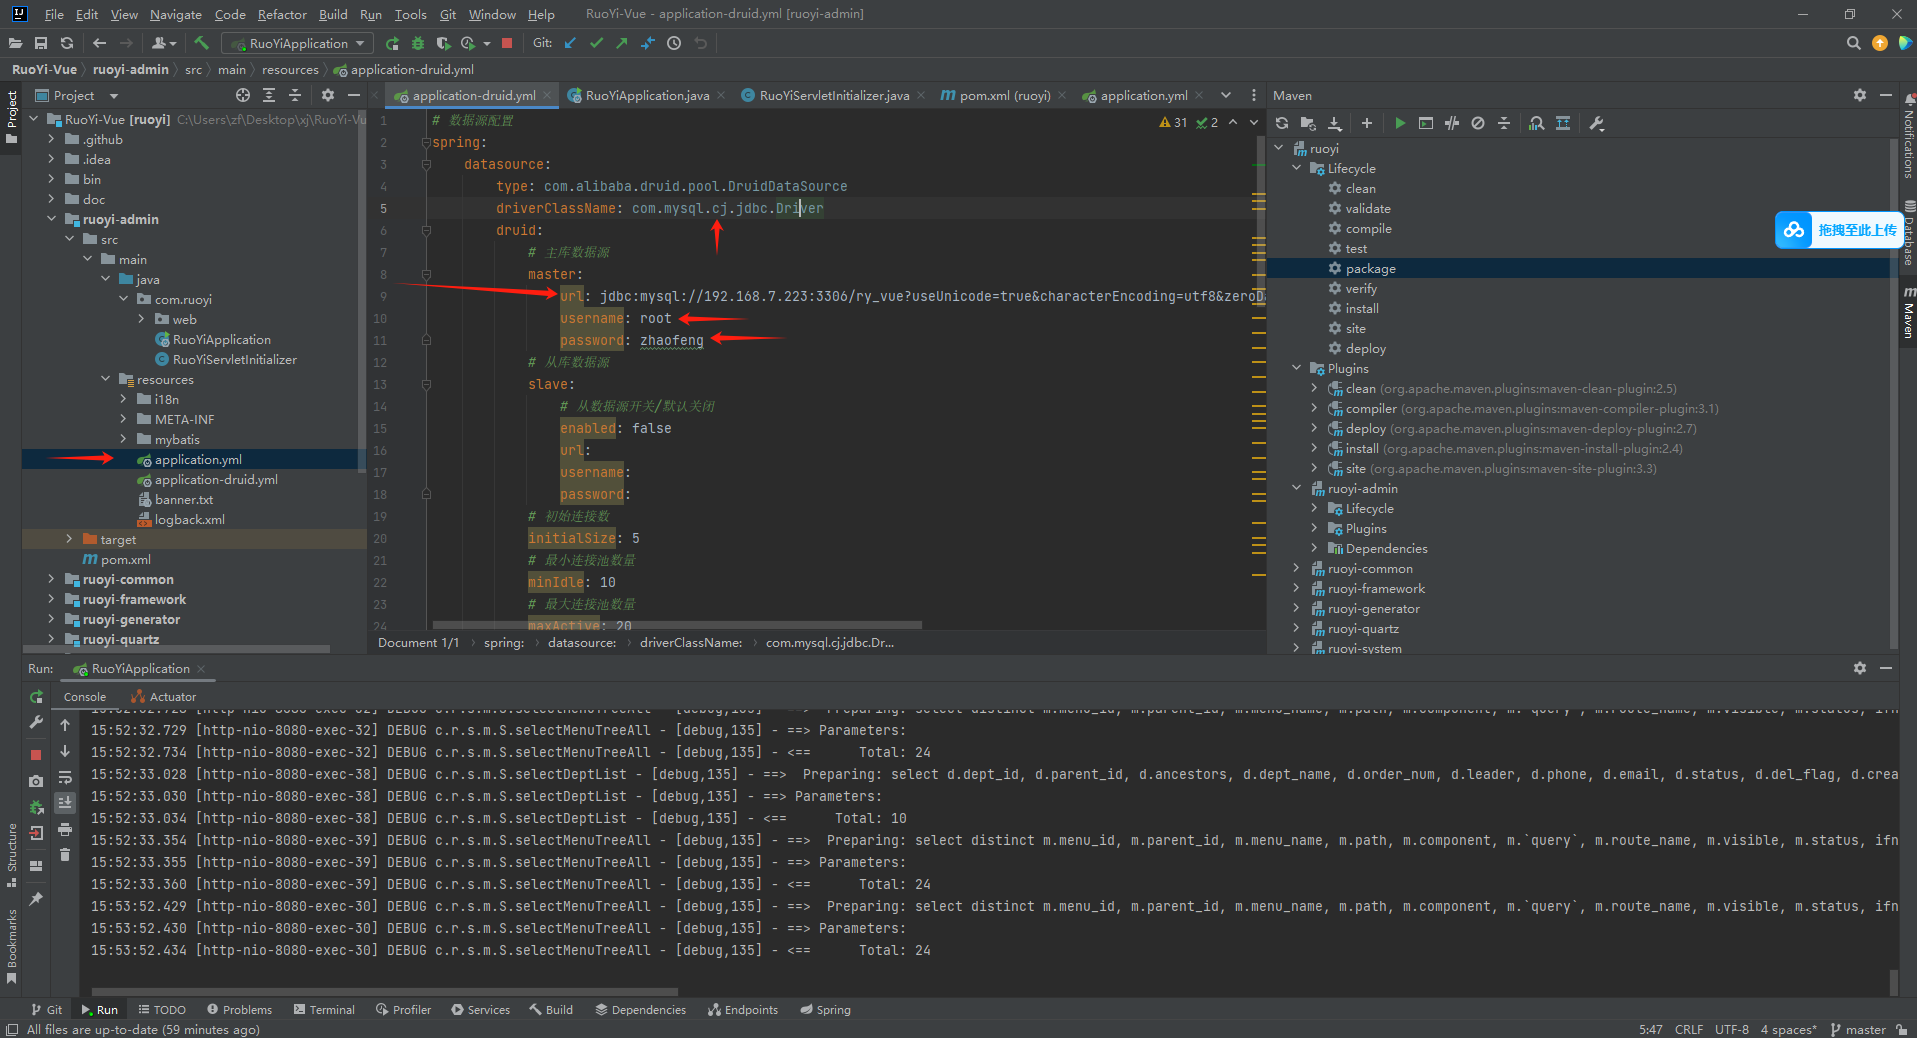Select opened file in Project panel
1917x1038 pixels.
point(243,95)
